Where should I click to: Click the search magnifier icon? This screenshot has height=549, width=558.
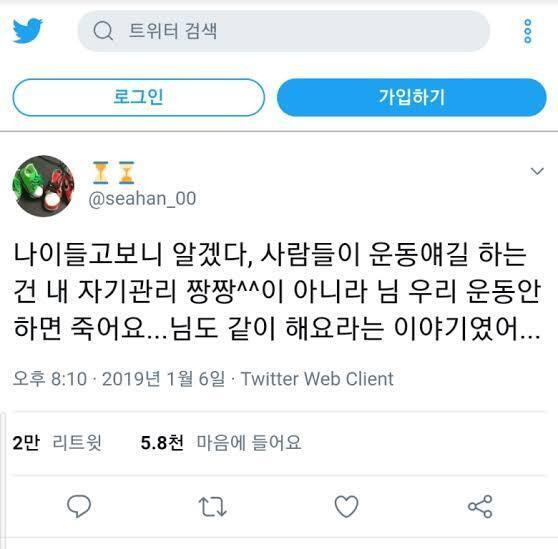pos(103,31)
